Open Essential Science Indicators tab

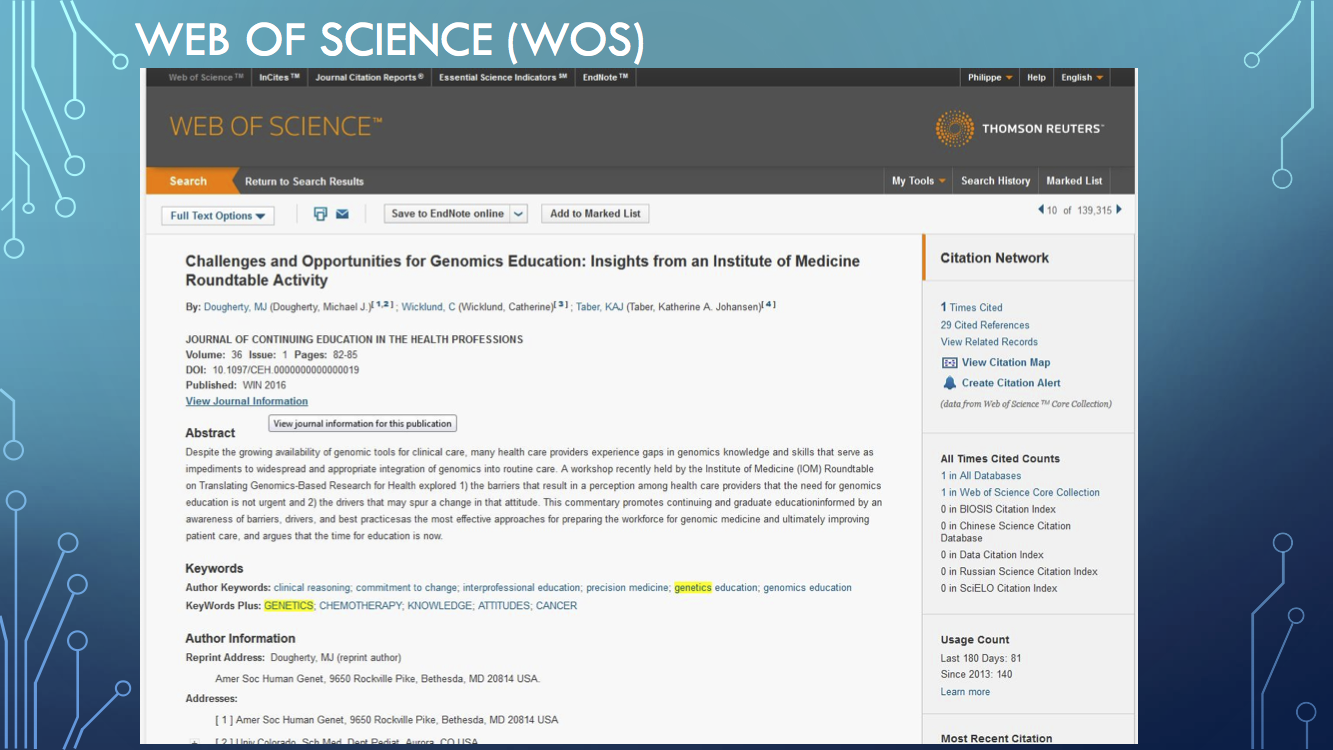503,77
